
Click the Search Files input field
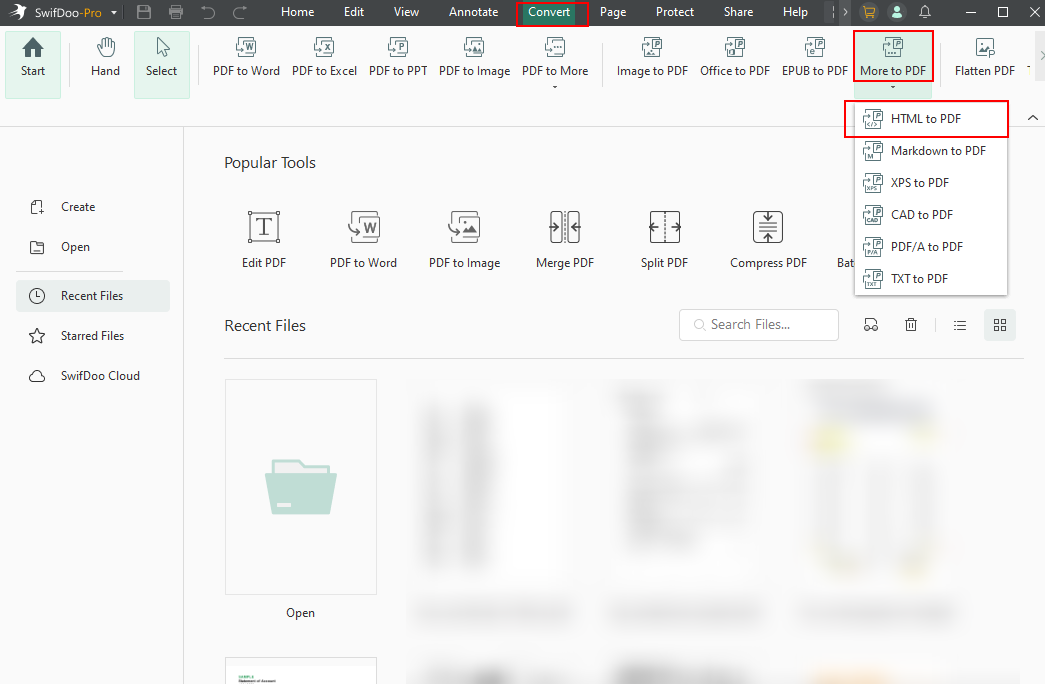coord(758,324)
